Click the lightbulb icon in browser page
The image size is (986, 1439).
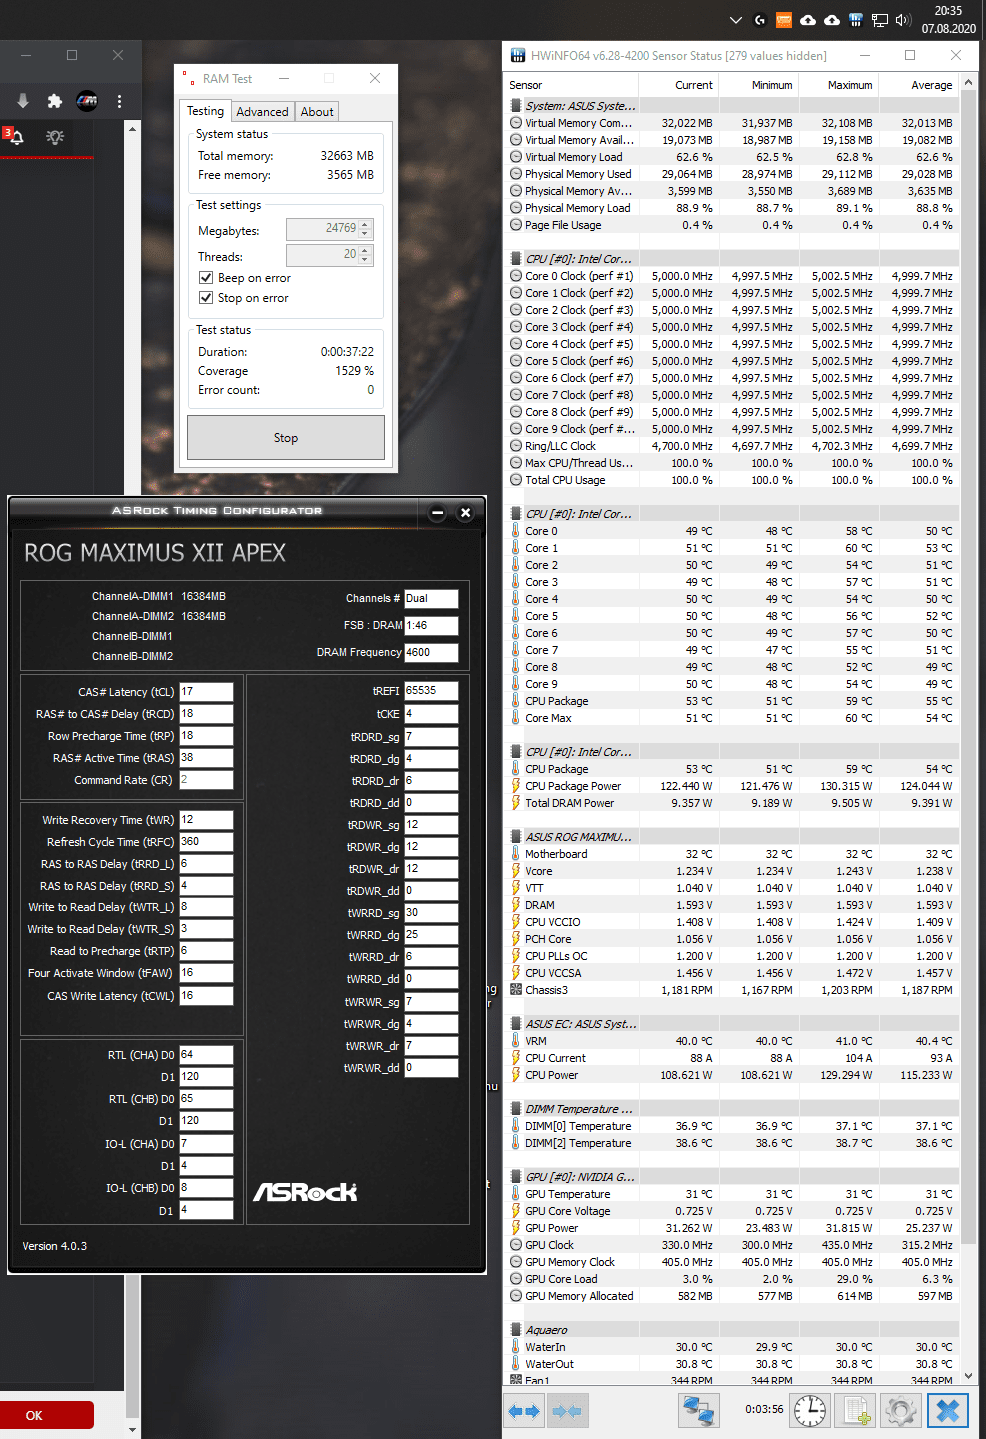pyautogui.click(x=55, y=137)
